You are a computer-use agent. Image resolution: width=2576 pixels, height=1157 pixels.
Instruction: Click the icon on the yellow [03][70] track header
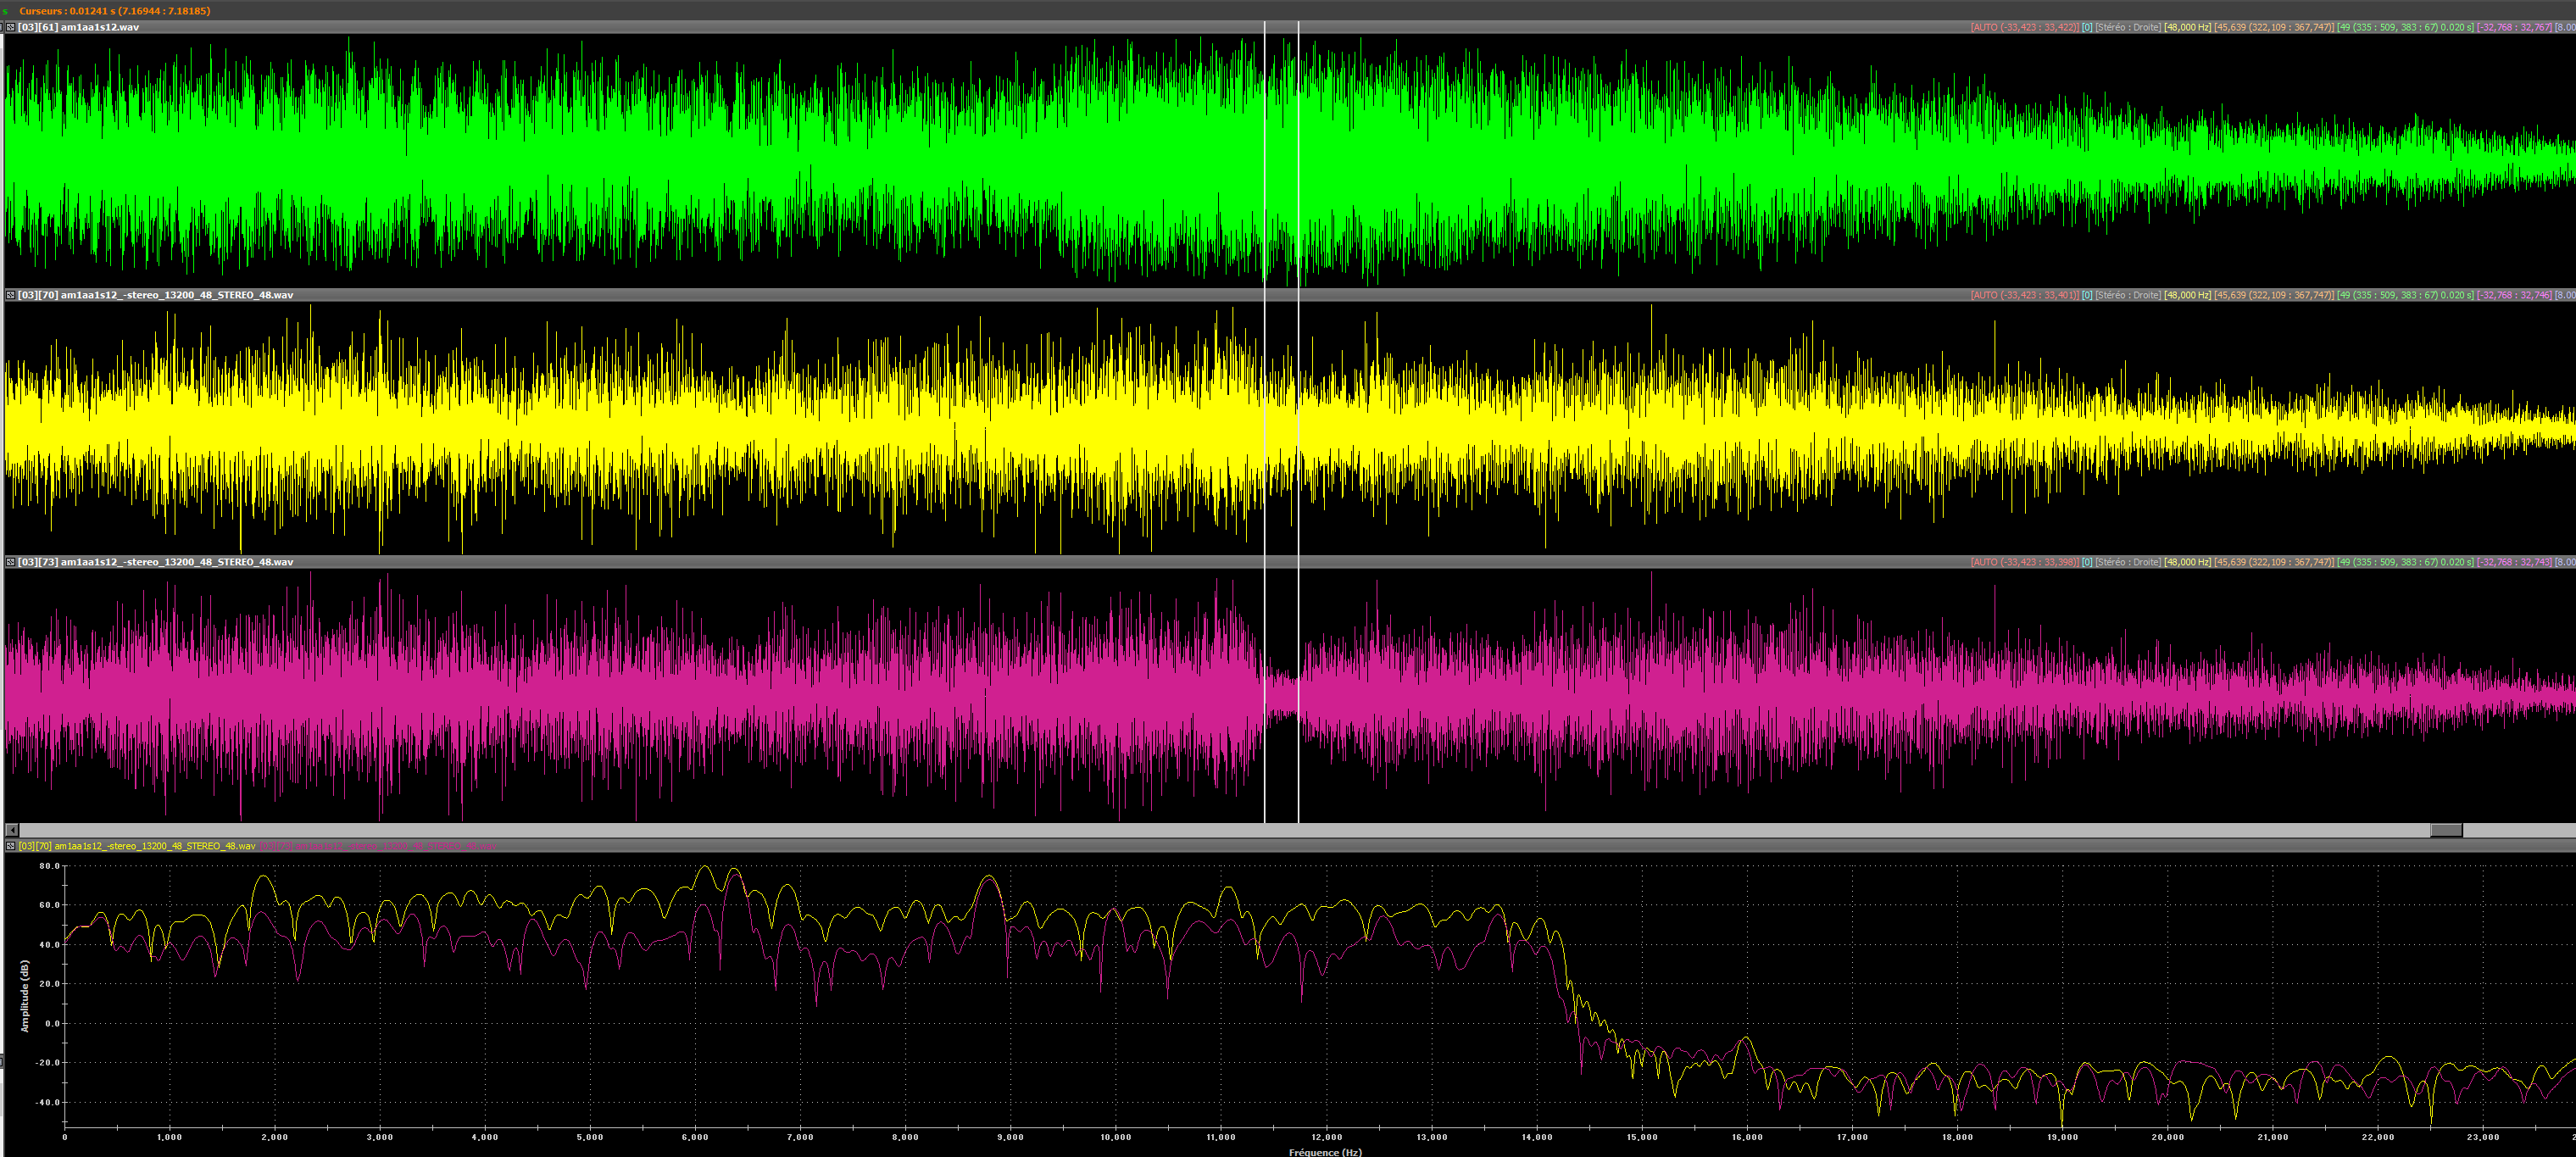click(x=10, y=295)
